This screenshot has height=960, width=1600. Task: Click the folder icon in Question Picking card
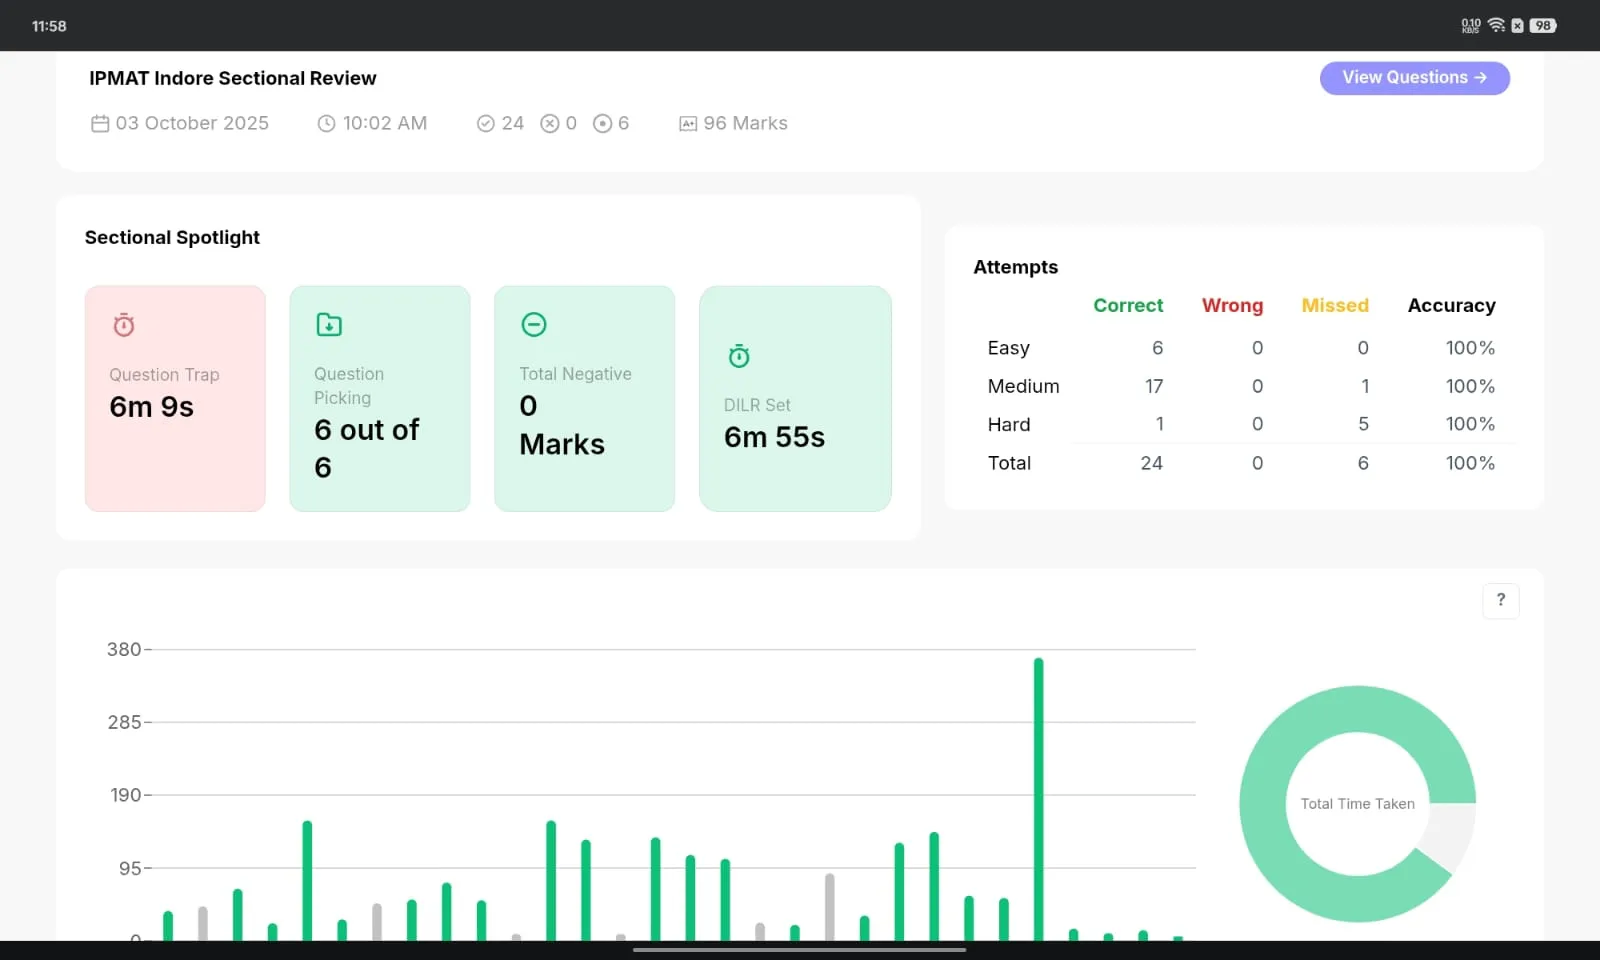coord(329,325)
